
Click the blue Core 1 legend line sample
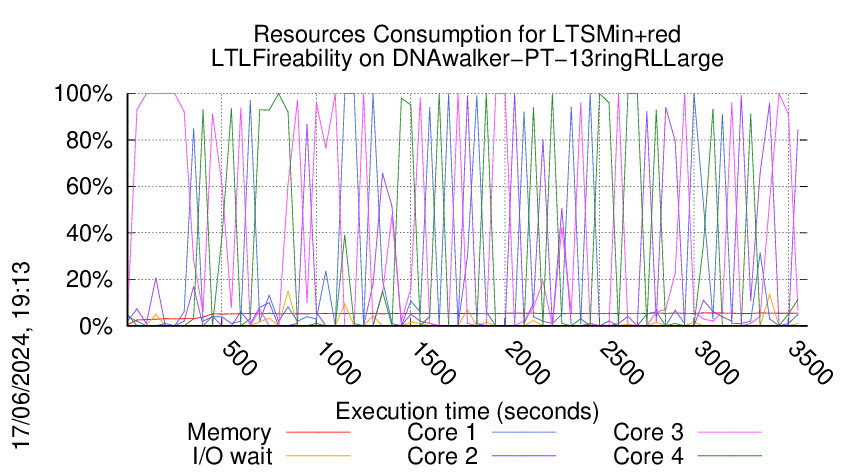pyautogui.click(x=524, y=433)
